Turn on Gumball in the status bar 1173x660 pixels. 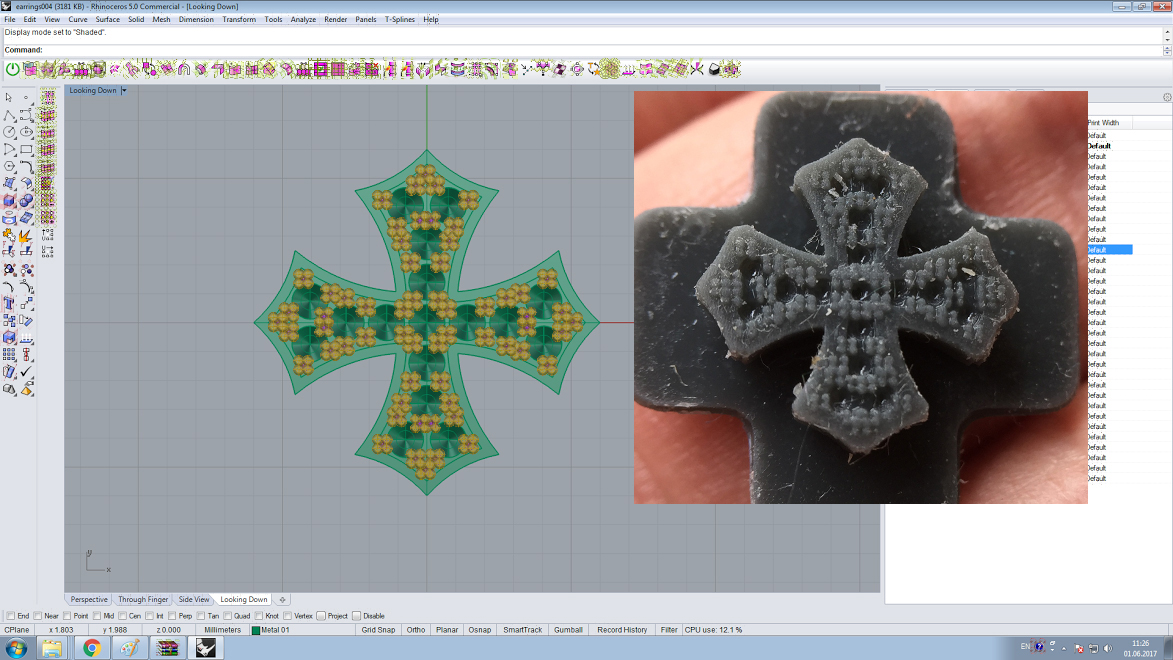tap(568, 630)
